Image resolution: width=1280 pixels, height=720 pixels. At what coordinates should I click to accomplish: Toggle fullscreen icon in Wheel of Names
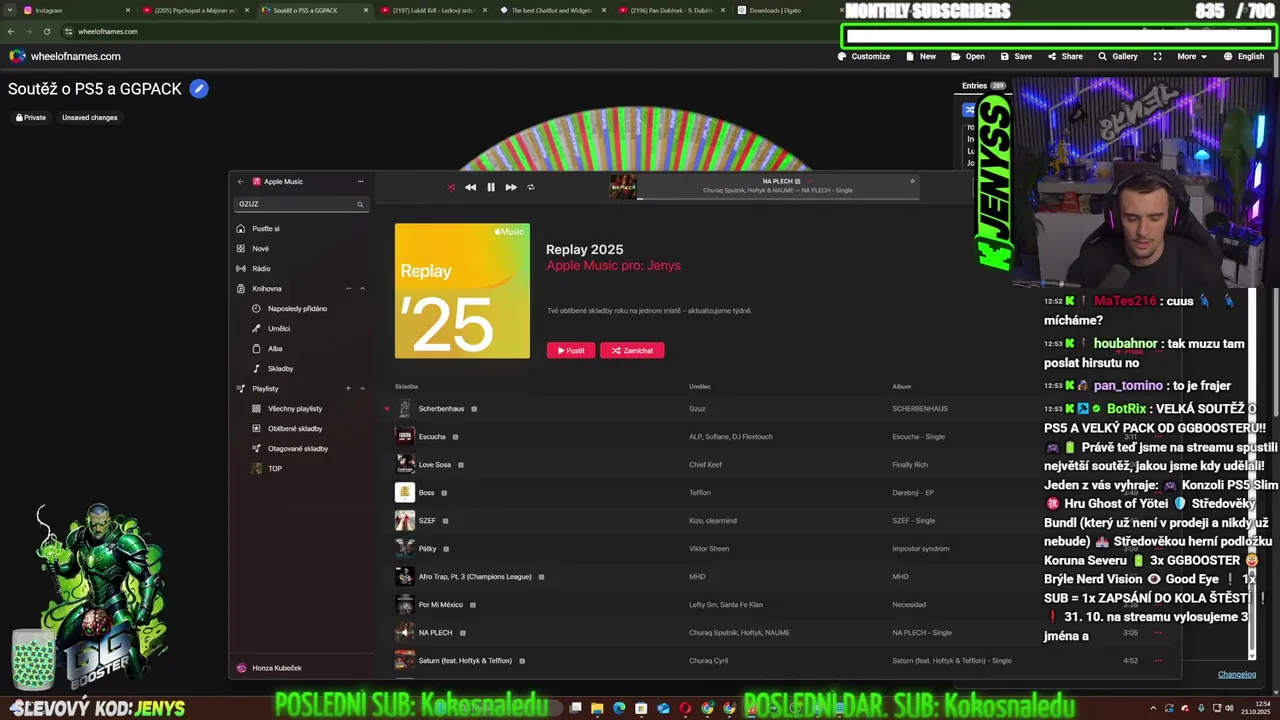point(1157,56)
